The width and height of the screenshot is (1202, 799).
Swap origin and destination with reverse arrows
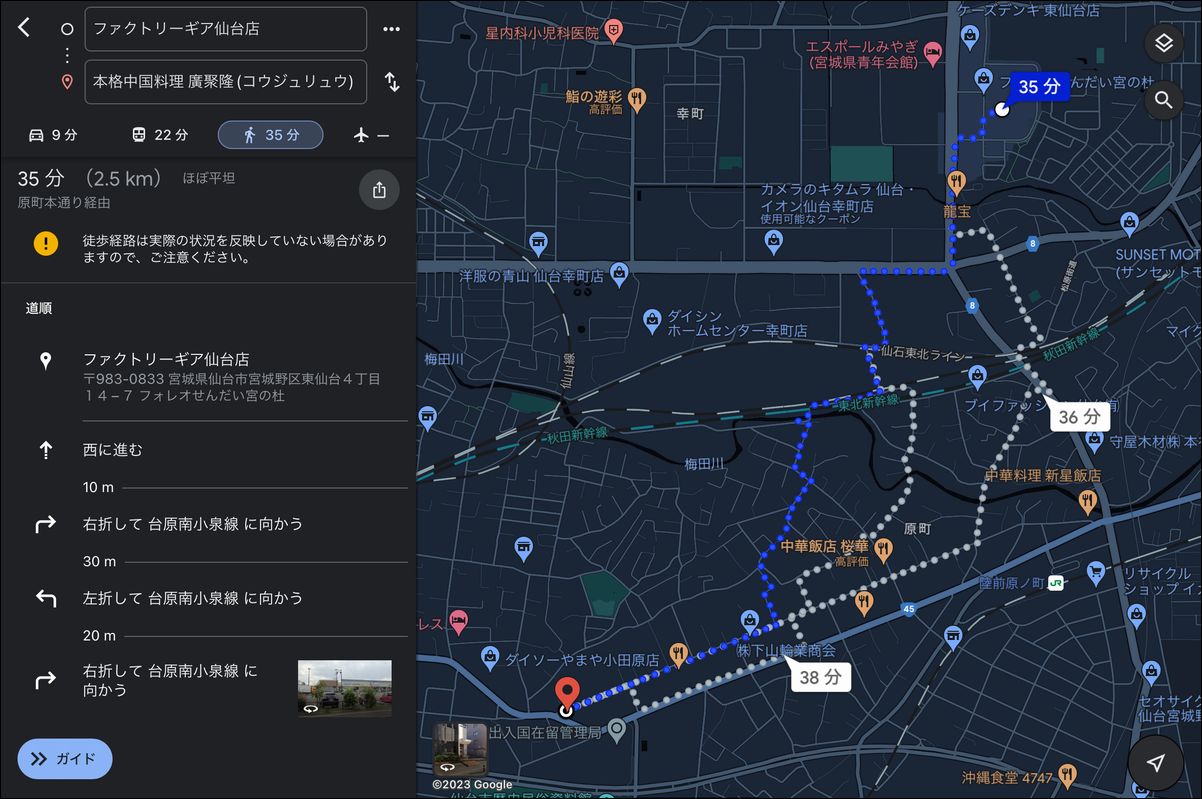[x=392, y=82]
